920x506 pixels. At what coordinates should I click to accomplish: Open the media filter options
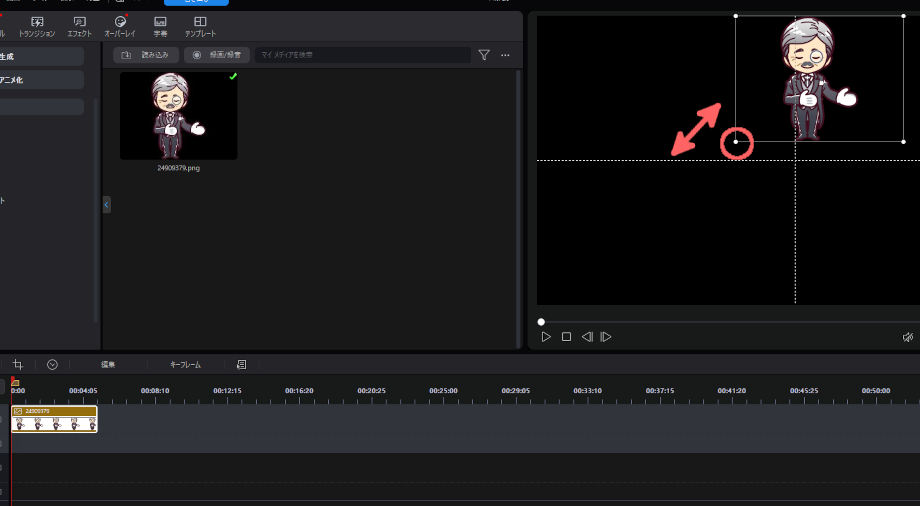pos(484,55)
